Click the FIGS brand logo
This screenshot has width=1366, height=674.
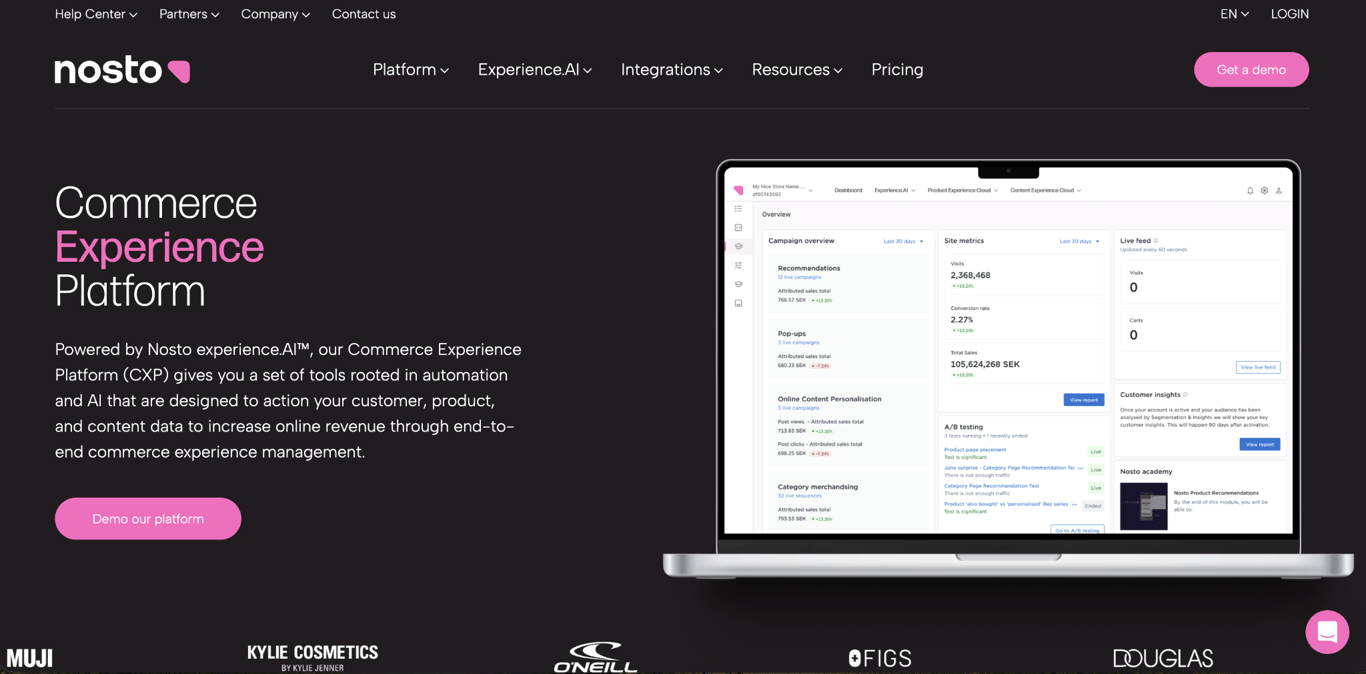point(880,658)
